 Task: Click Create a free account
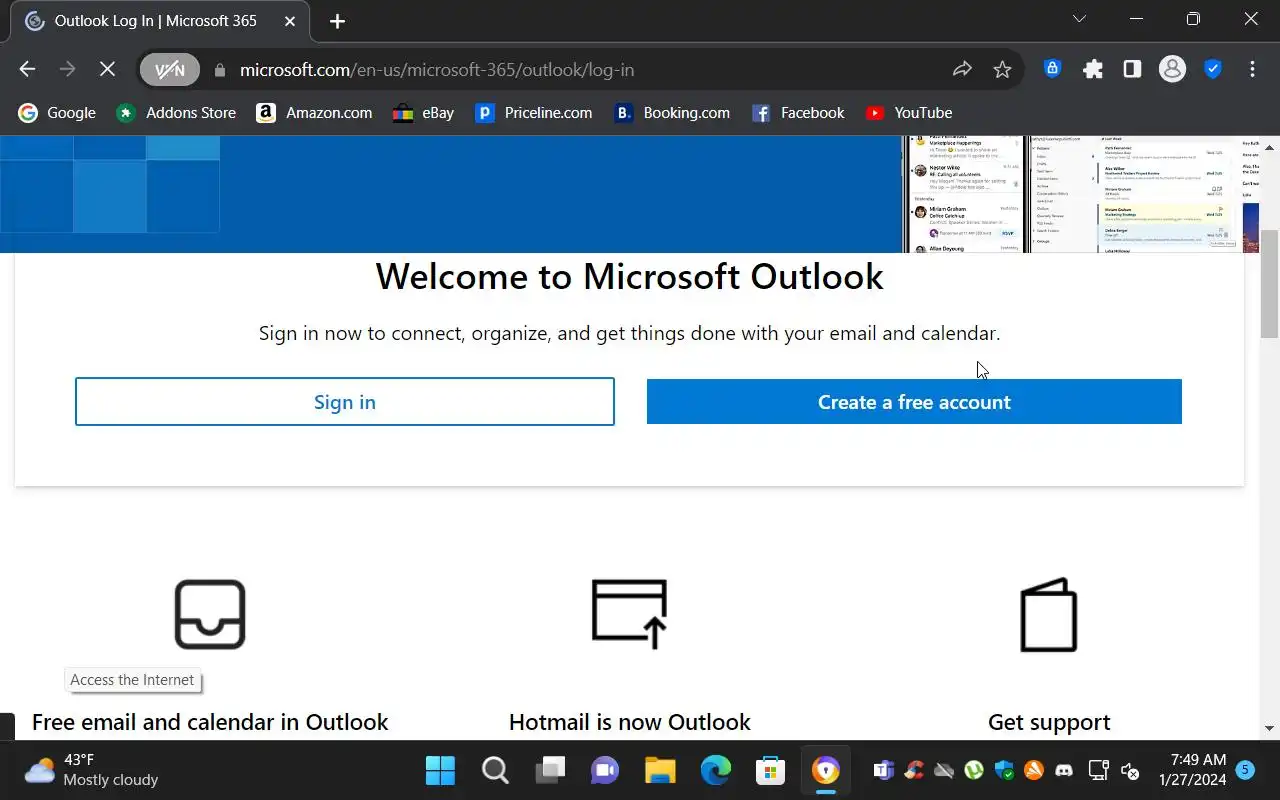(914, 402)
